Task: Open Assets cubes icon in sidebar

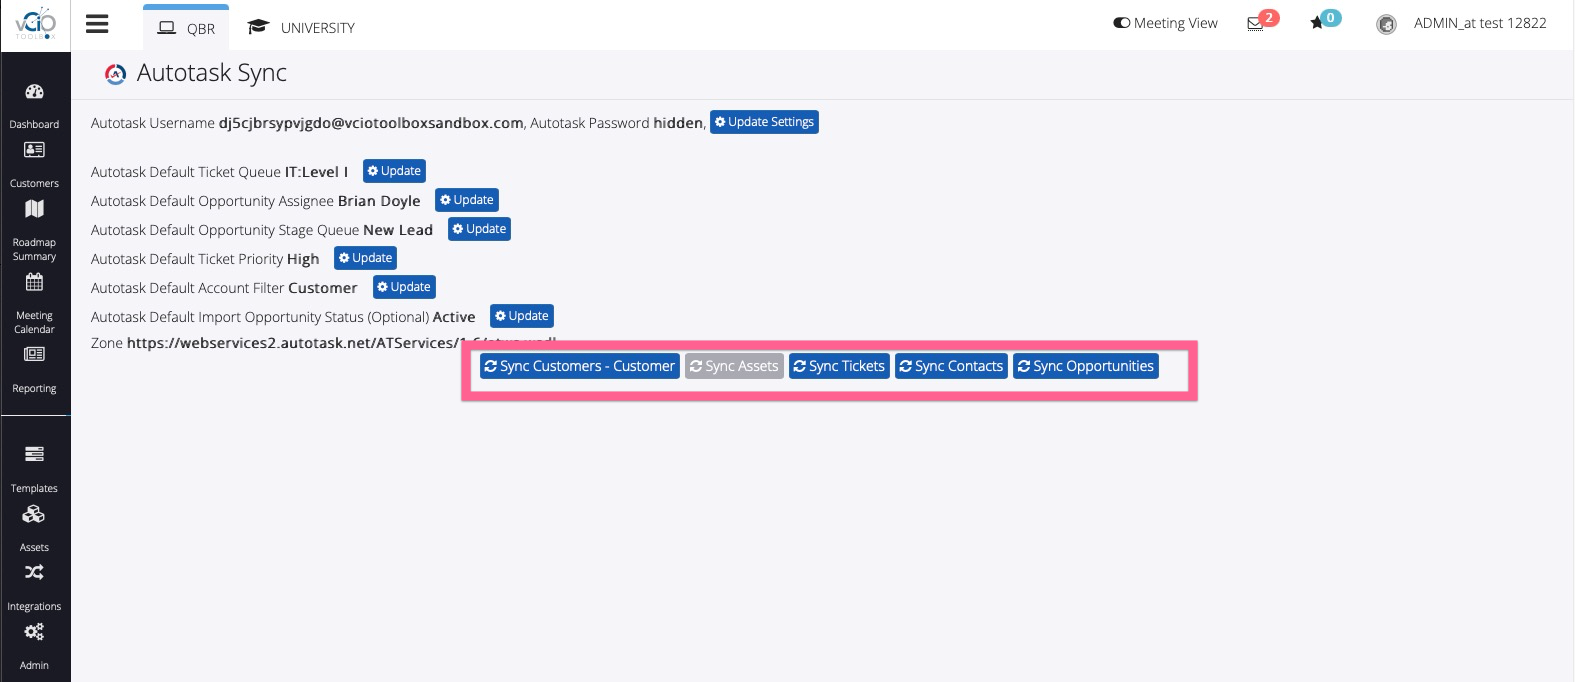Action: [34, 514]
